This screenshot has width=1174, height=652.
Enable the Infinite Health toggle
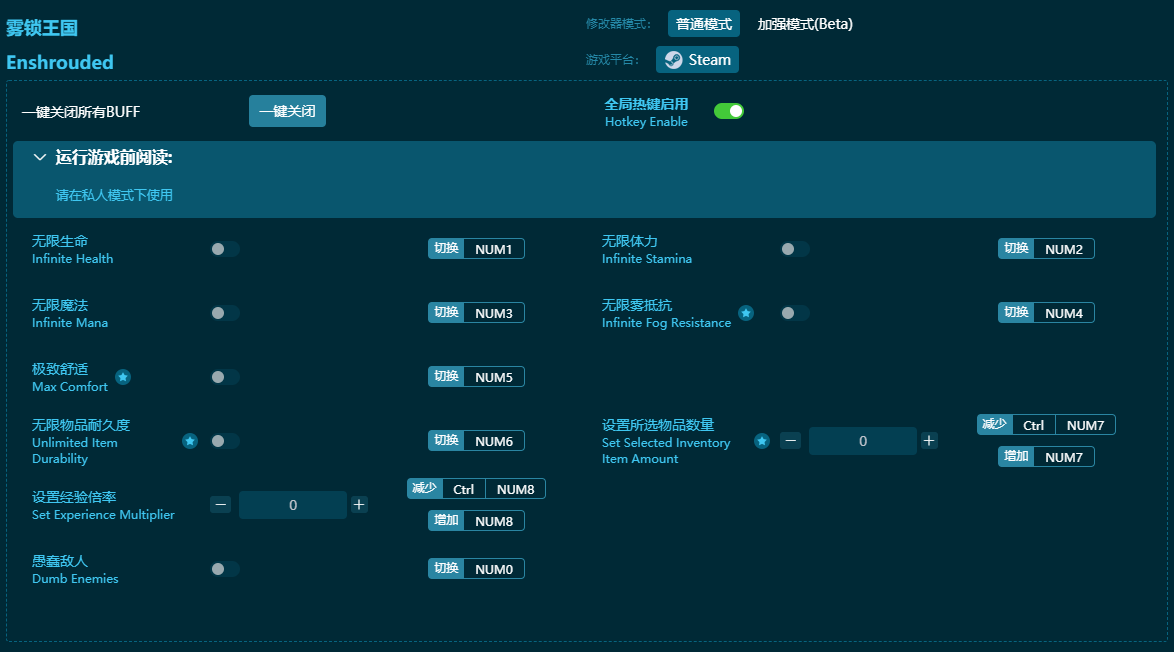tap(225, 249)
